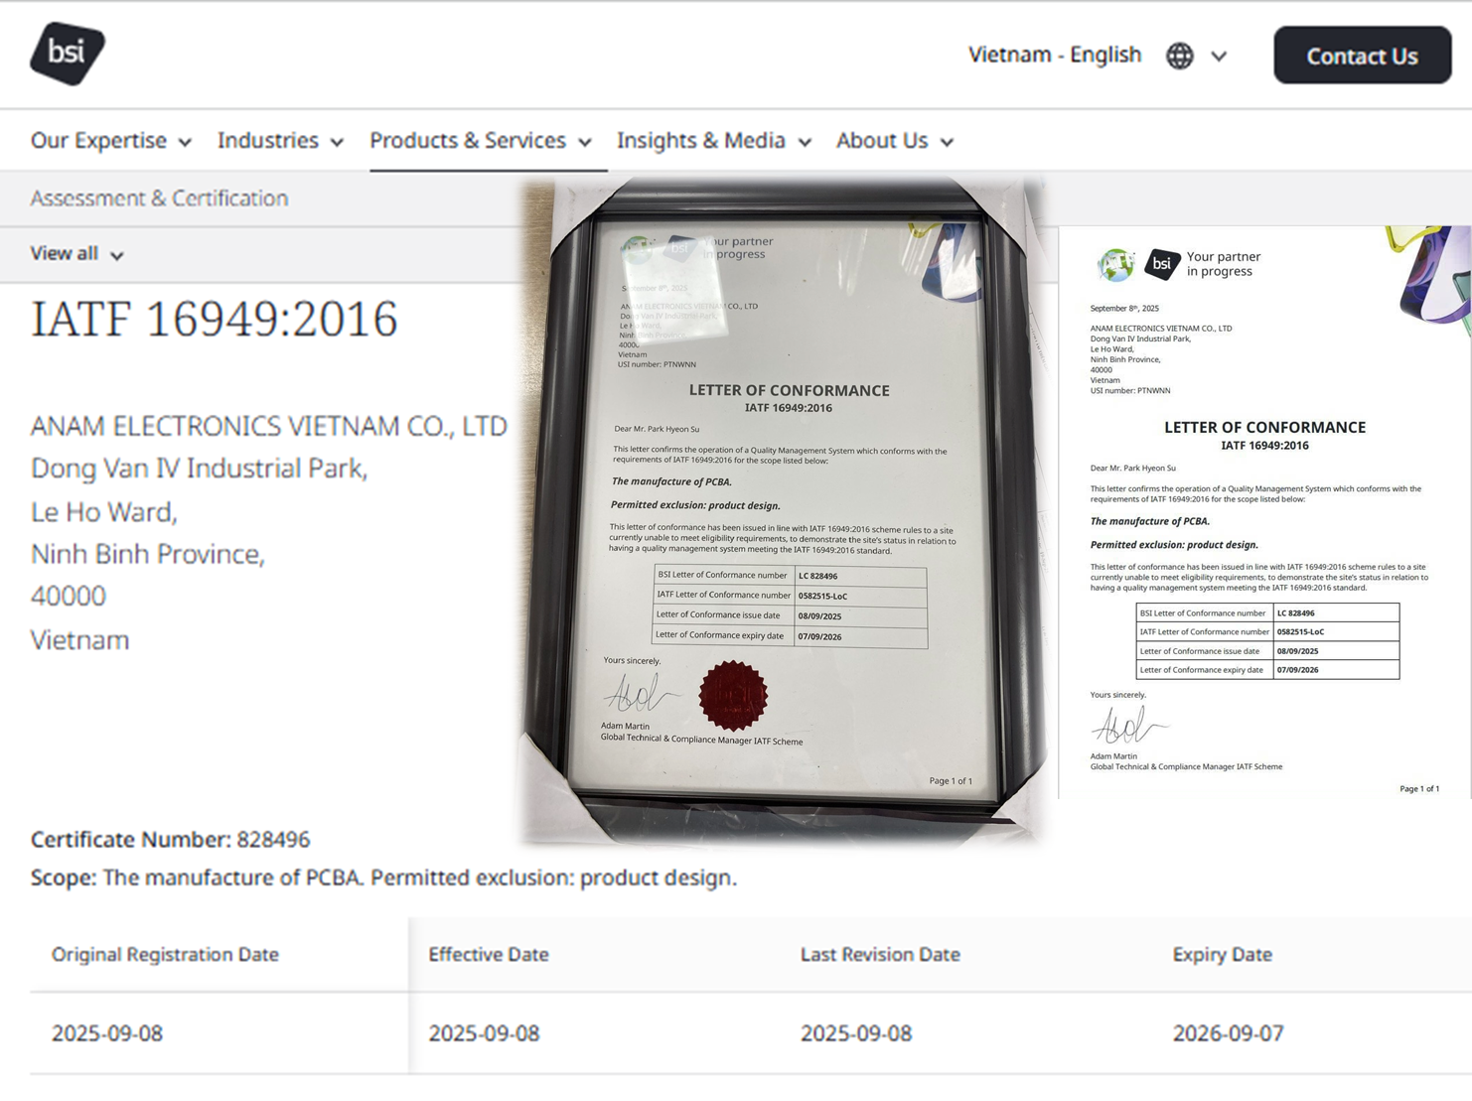Open the language selector chevron beside the globe

tap(1219, 57)
